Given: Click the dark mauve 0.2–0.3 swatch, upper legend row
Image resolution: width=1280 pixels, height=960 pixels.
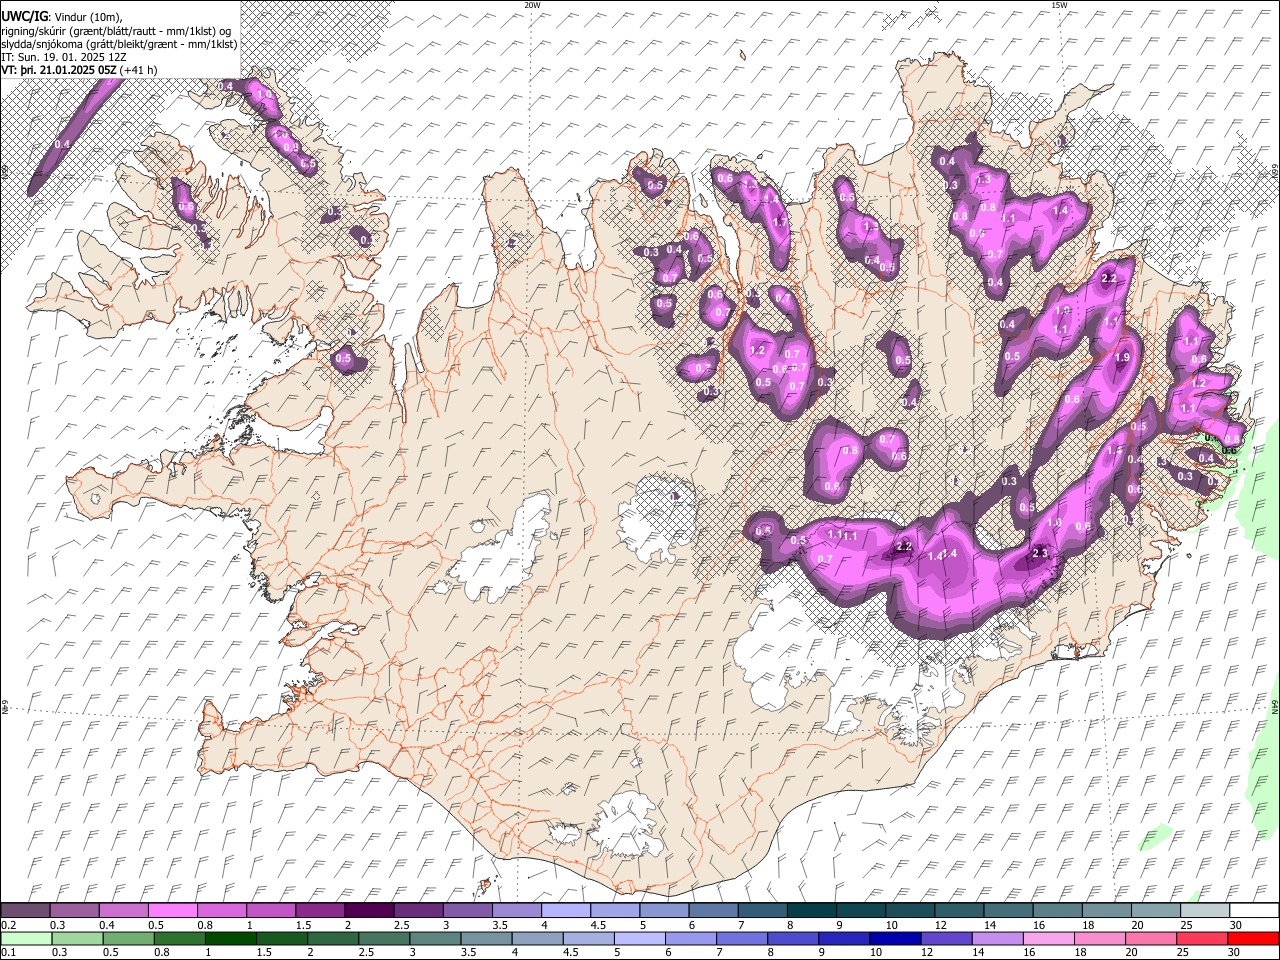Looking at the screenshot, I should click(x=26, y=911).
